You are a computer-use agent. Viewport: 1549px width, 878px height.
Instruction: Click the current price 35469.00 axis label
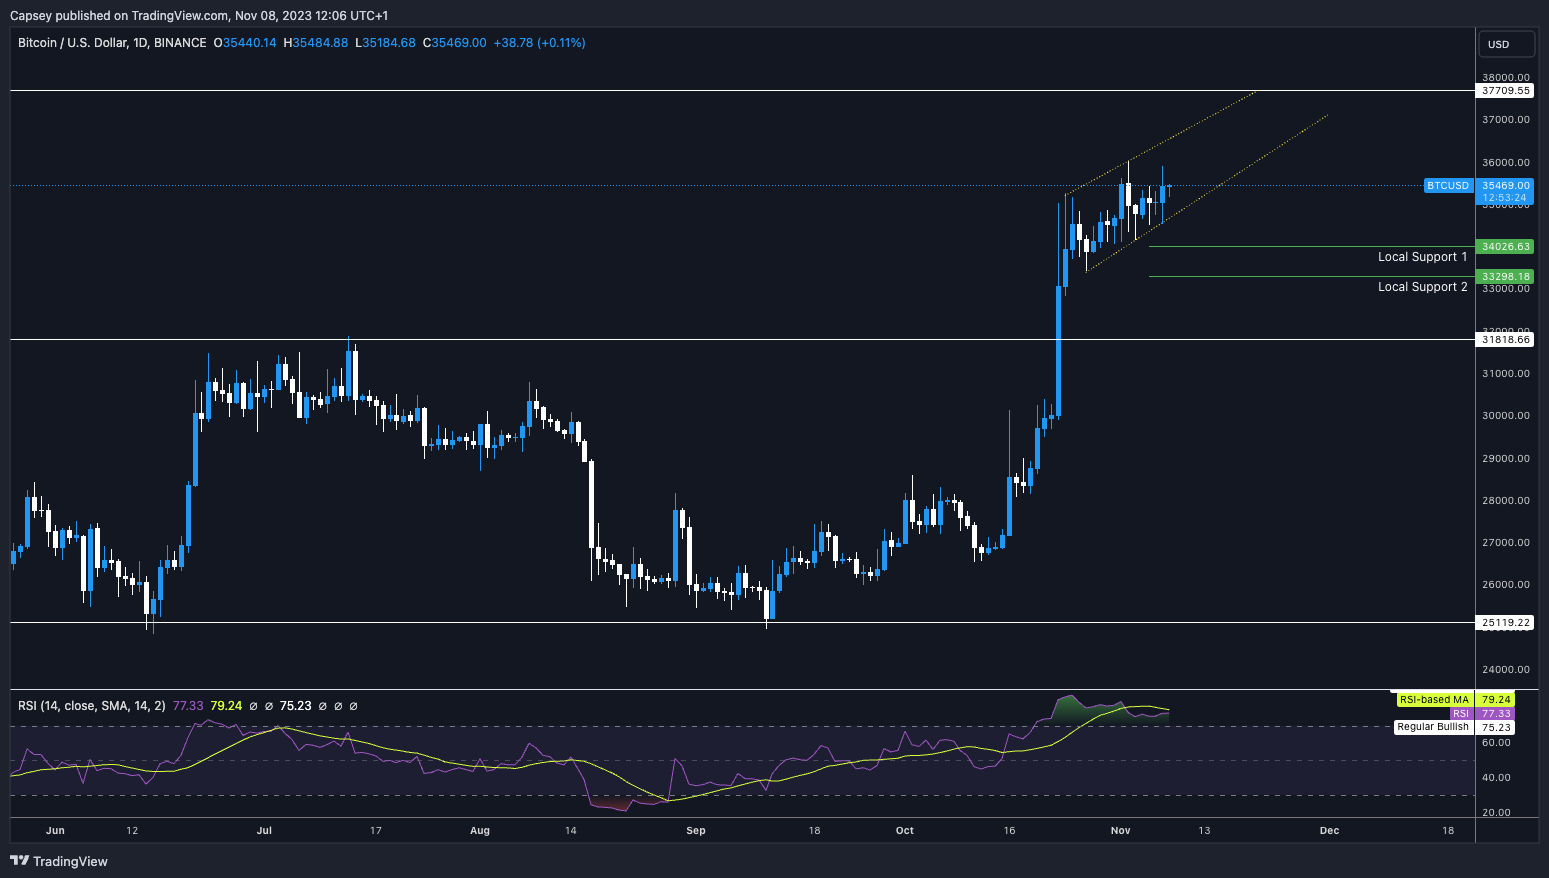click(x=1506, y=185)
